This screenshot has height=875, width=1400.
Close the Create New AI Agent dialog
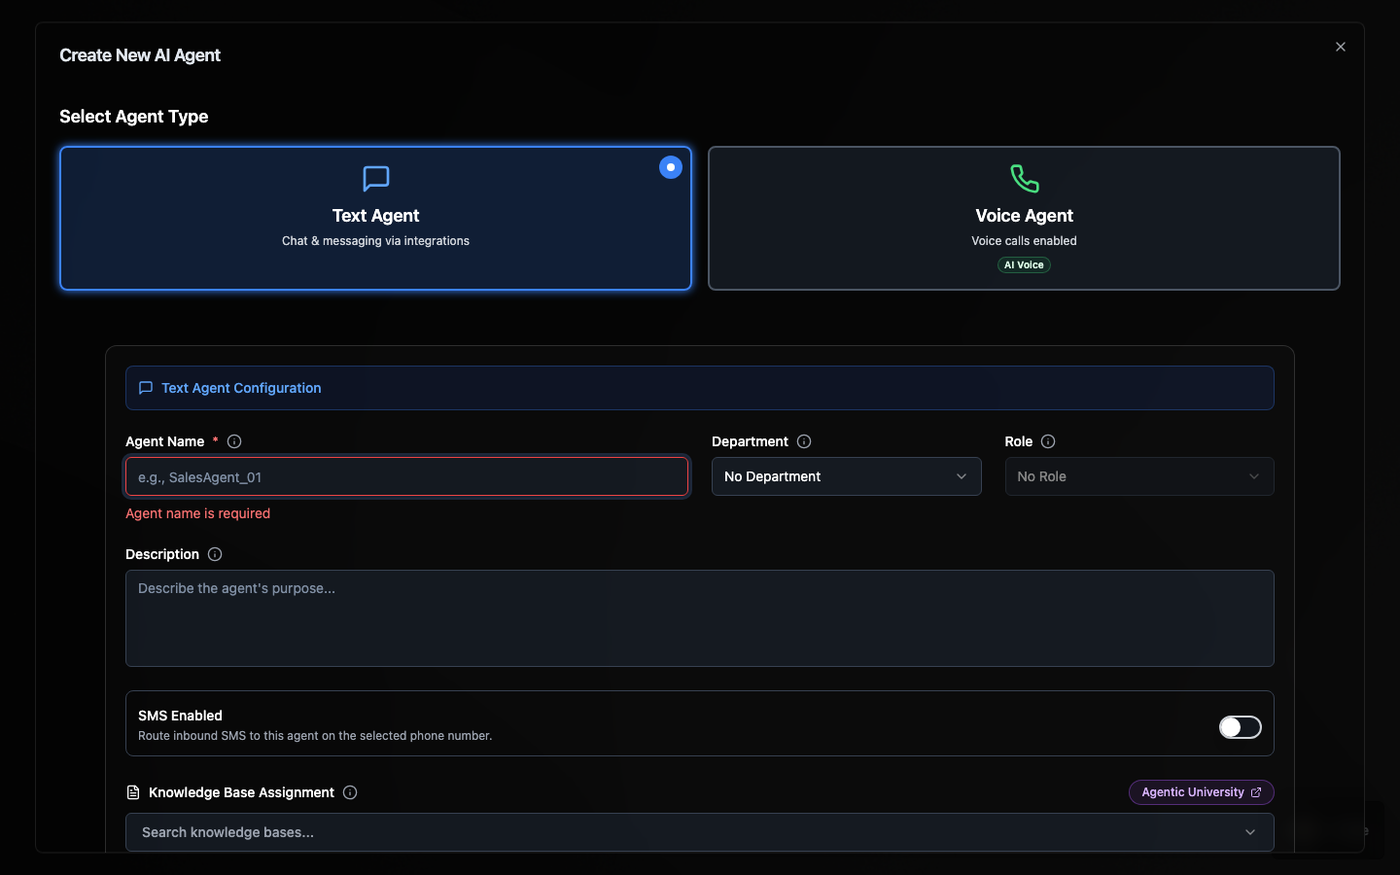(x=1340, y=47)
